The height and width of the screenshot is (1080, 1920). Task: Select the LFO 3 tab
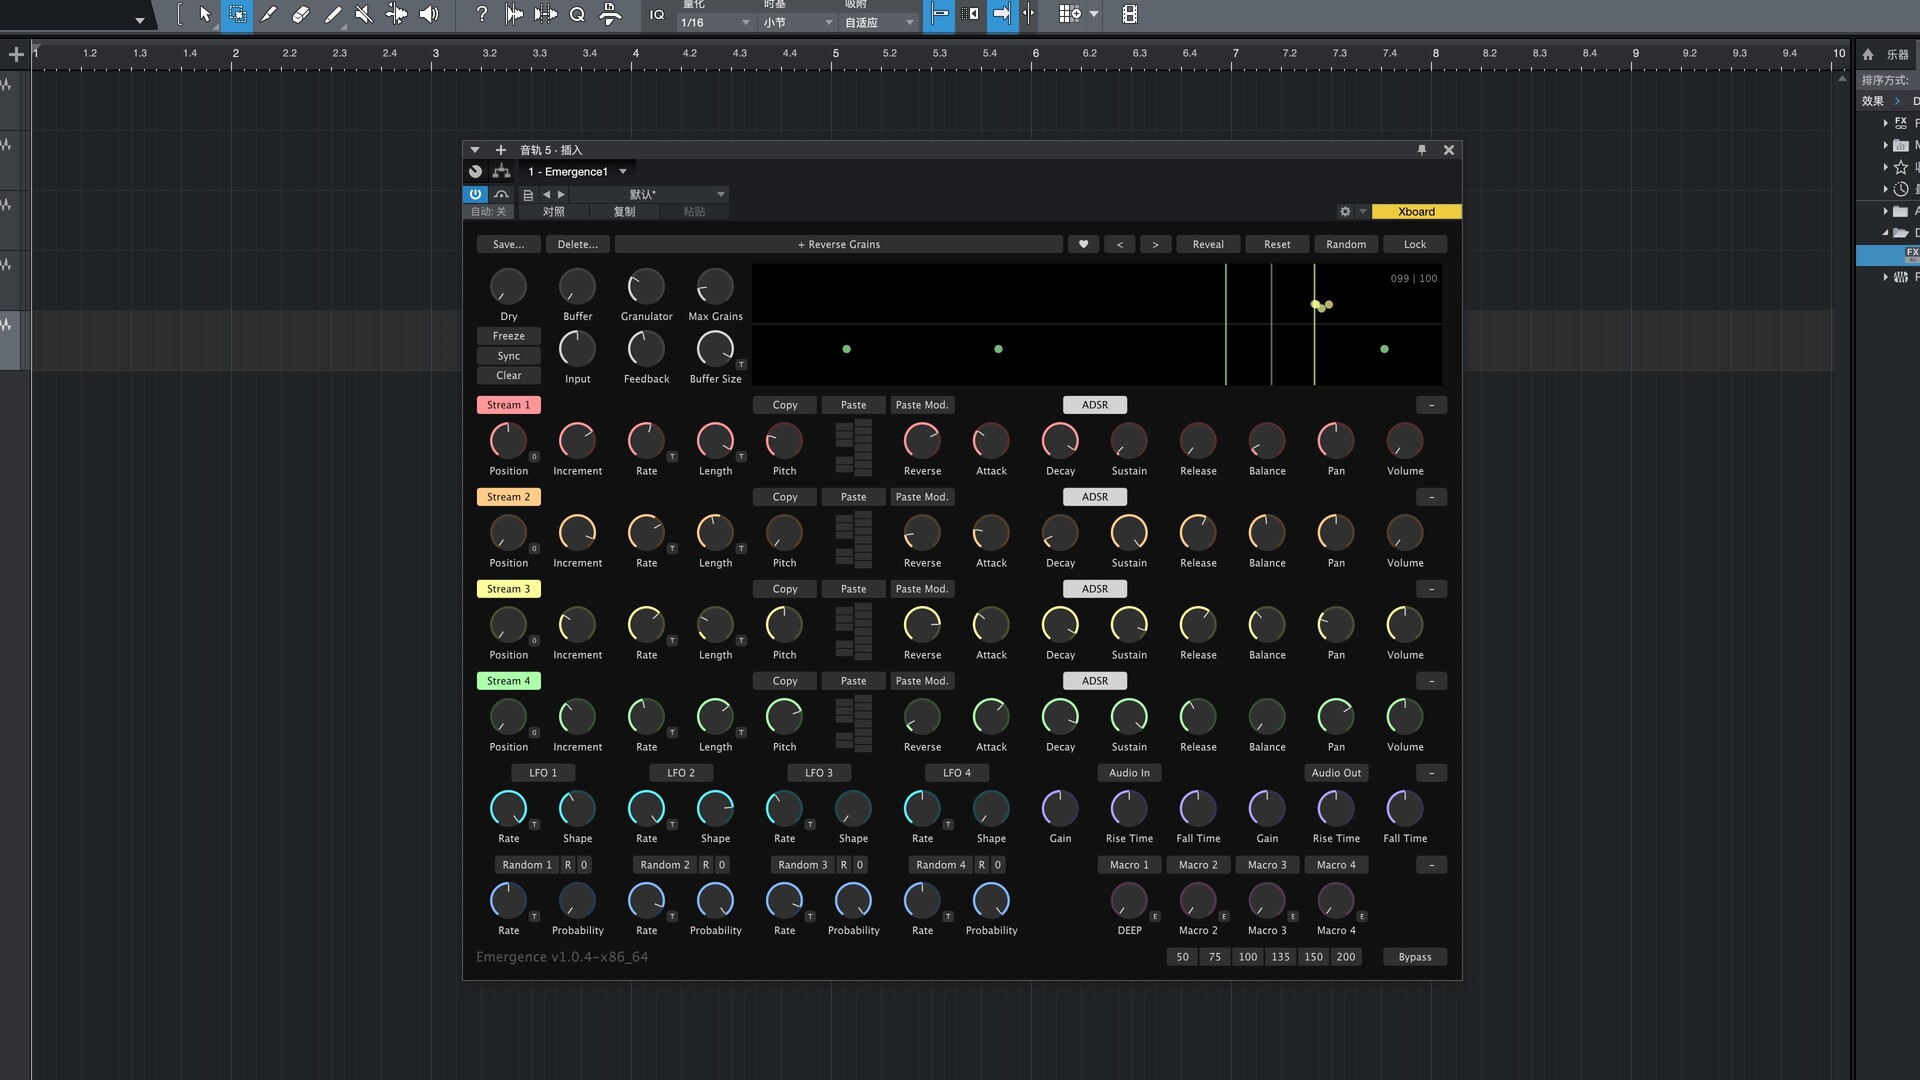(818, 773)
